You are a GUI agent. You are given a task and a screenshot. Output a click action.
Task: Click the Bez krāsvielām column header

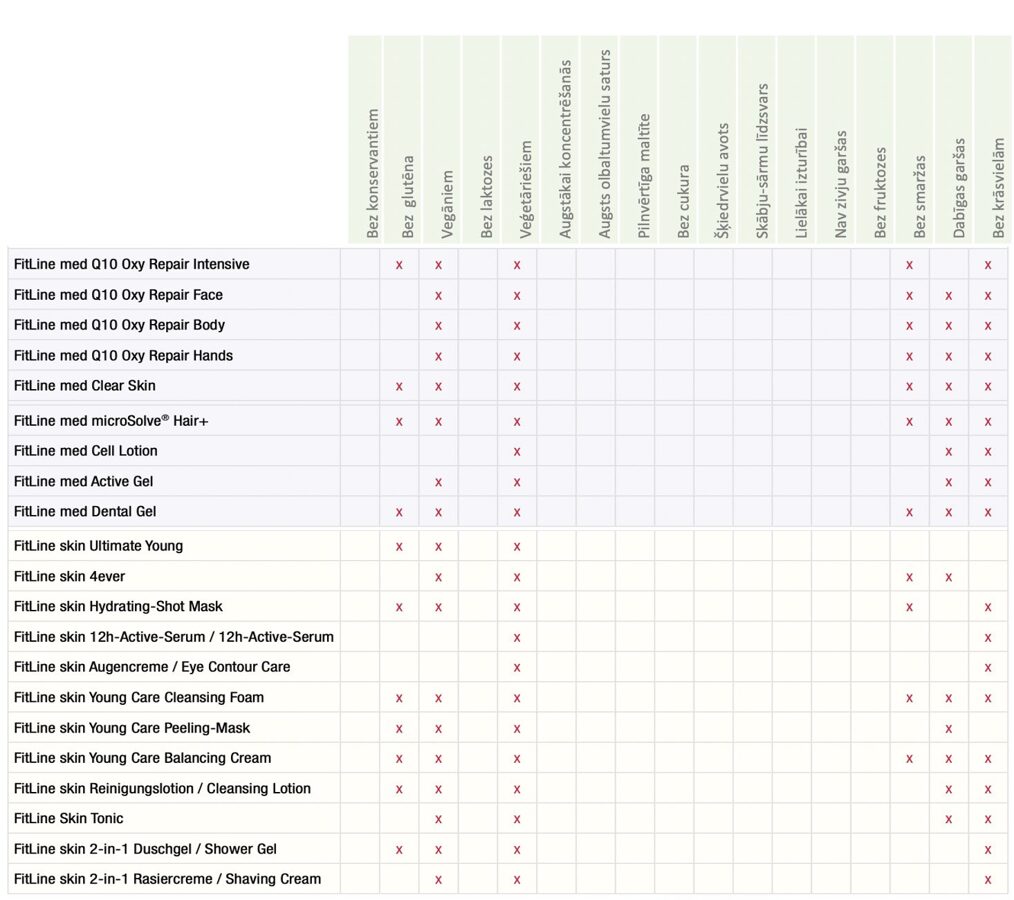(x=998, y=188)
